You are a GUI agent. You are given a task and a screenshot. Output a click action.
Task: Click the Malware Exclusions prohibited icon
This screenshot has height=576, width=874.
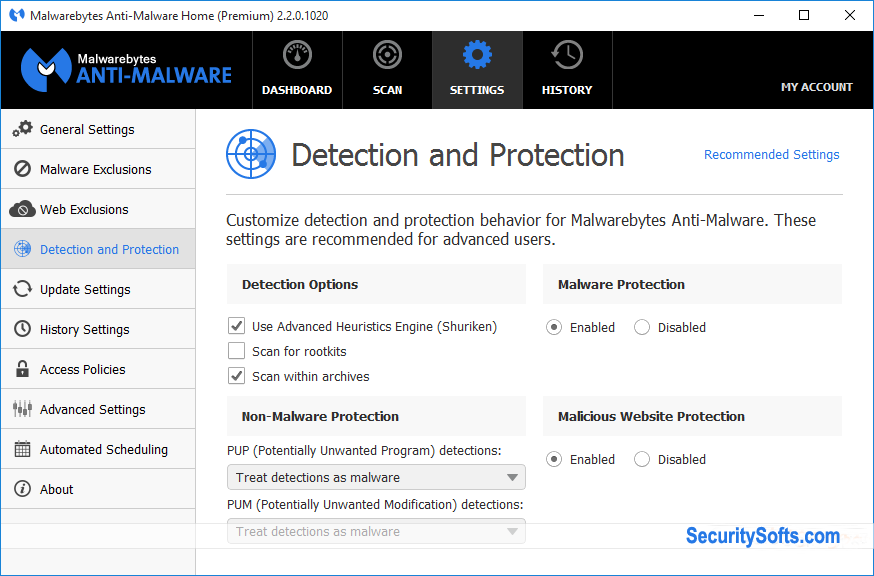coord(22,169)
